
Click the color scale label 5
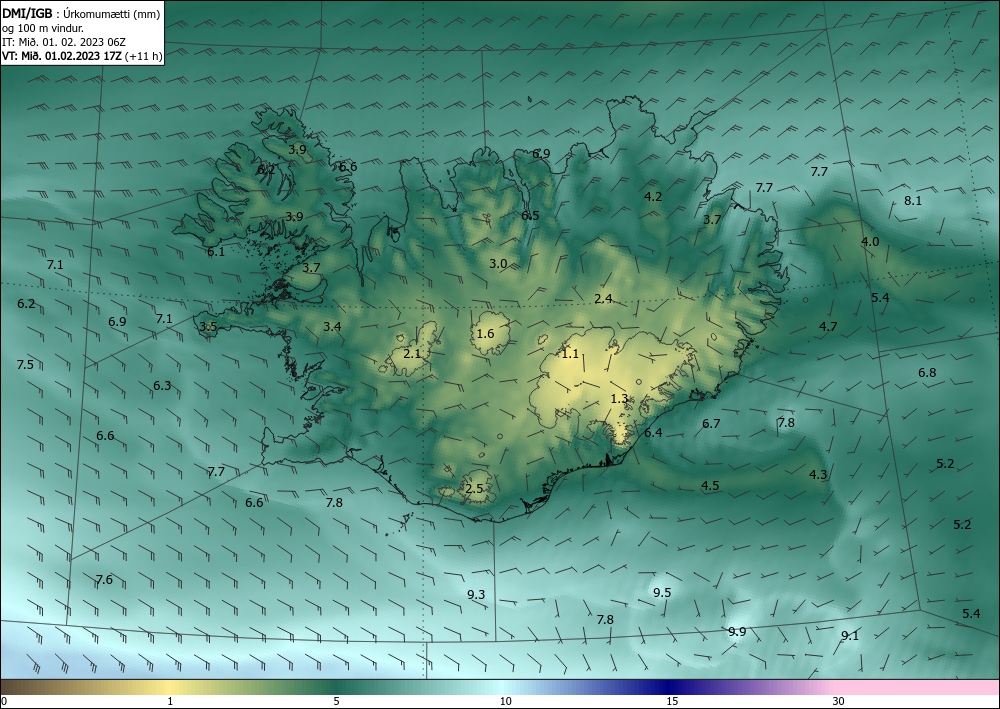coord(336,702)
